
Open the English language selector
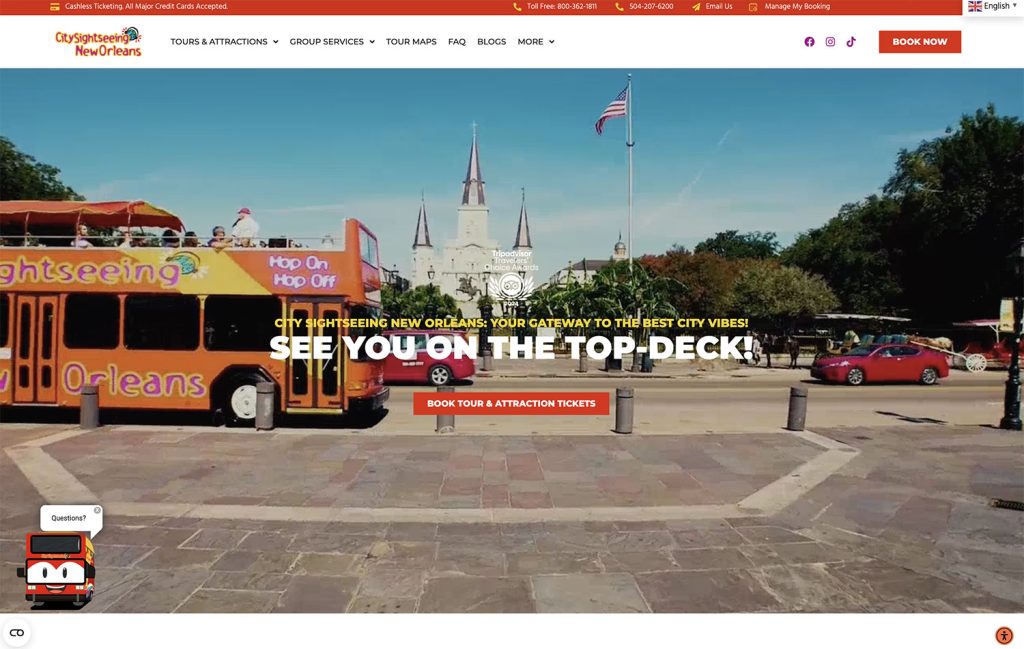pyautogui.click(x=992, y=6)
